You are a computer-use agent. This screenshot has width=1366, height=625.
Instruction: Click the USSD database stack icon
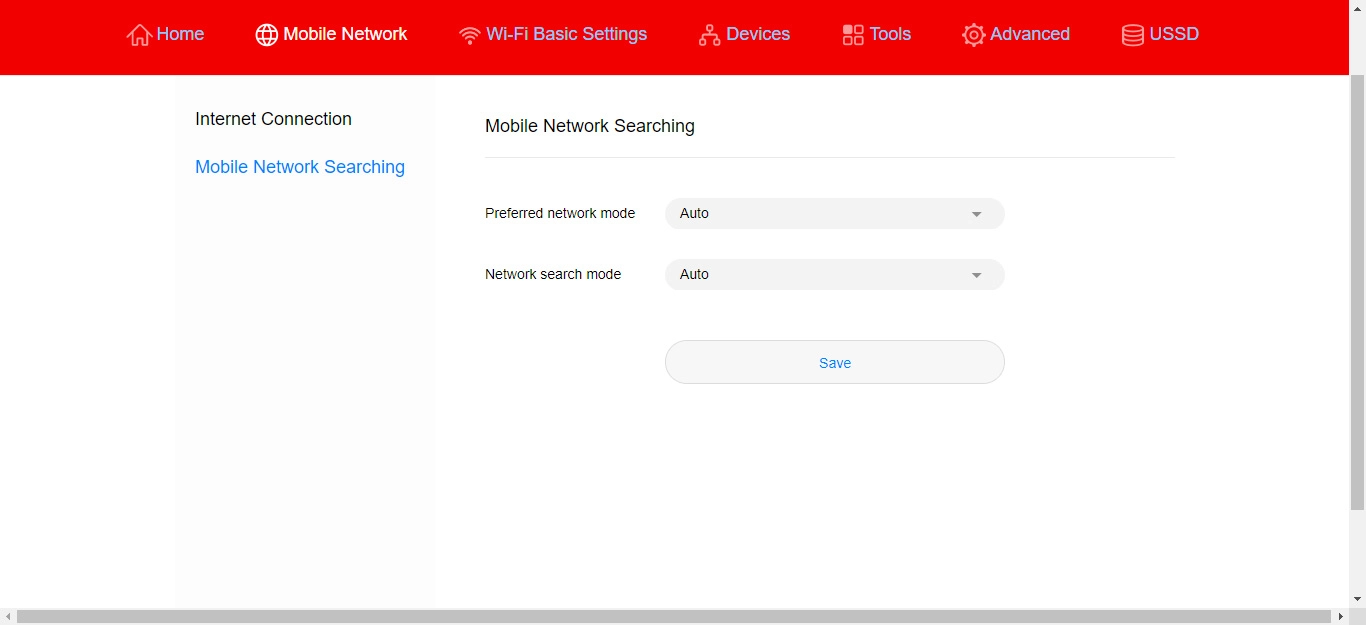tap(1132, 35)
